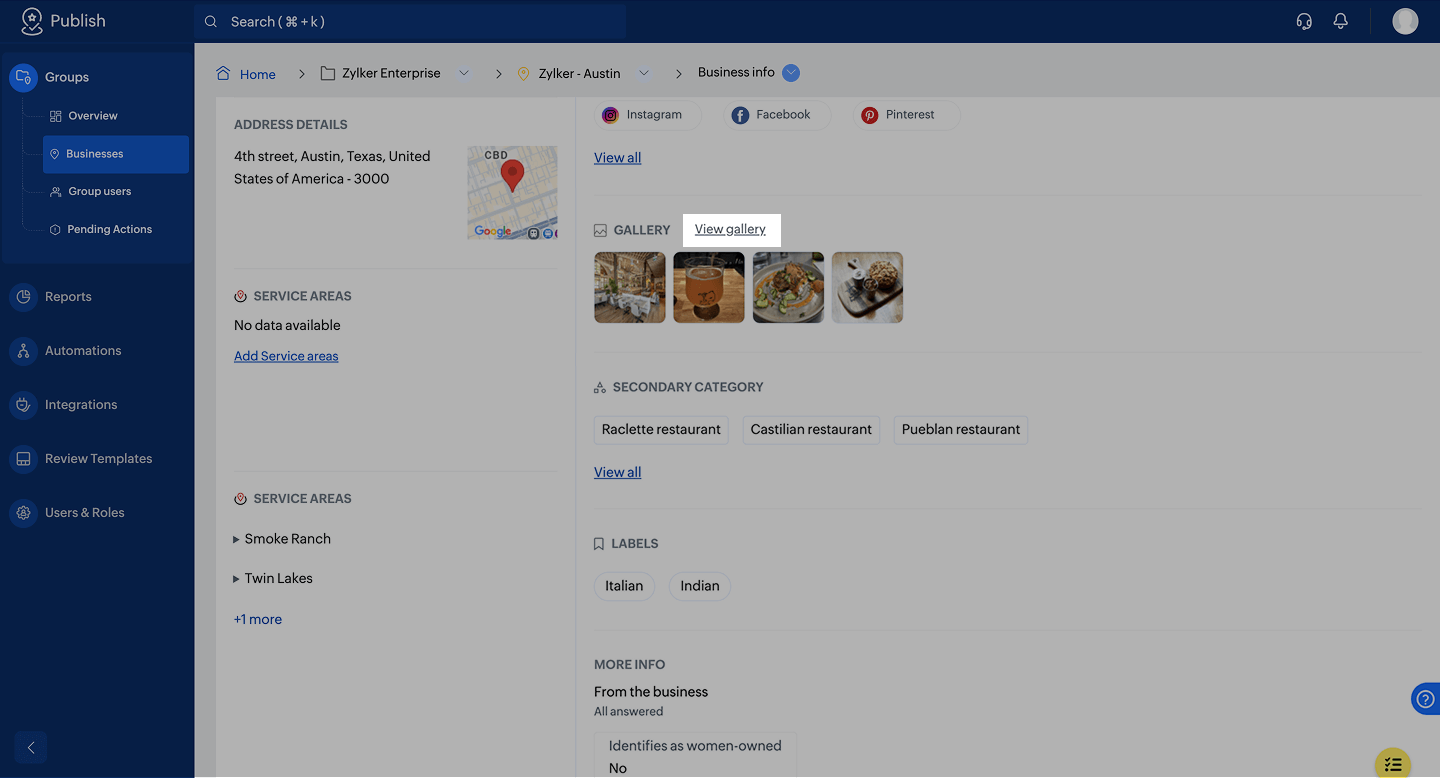Viewport: 1440px width, 778px height.
Task: Click the Castilian restaurant category tag
Action: (x=811, y=430)
